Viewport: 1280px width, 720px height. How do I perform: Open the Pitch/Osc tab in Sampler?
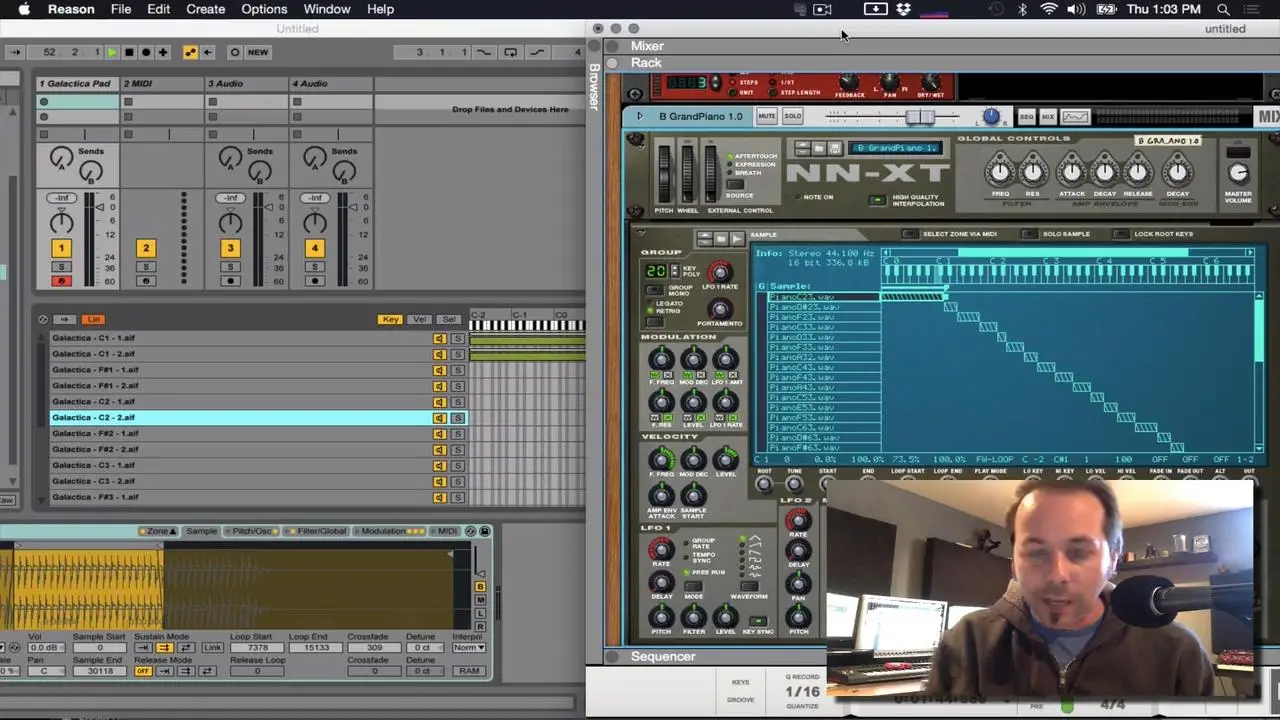(251, 531)
